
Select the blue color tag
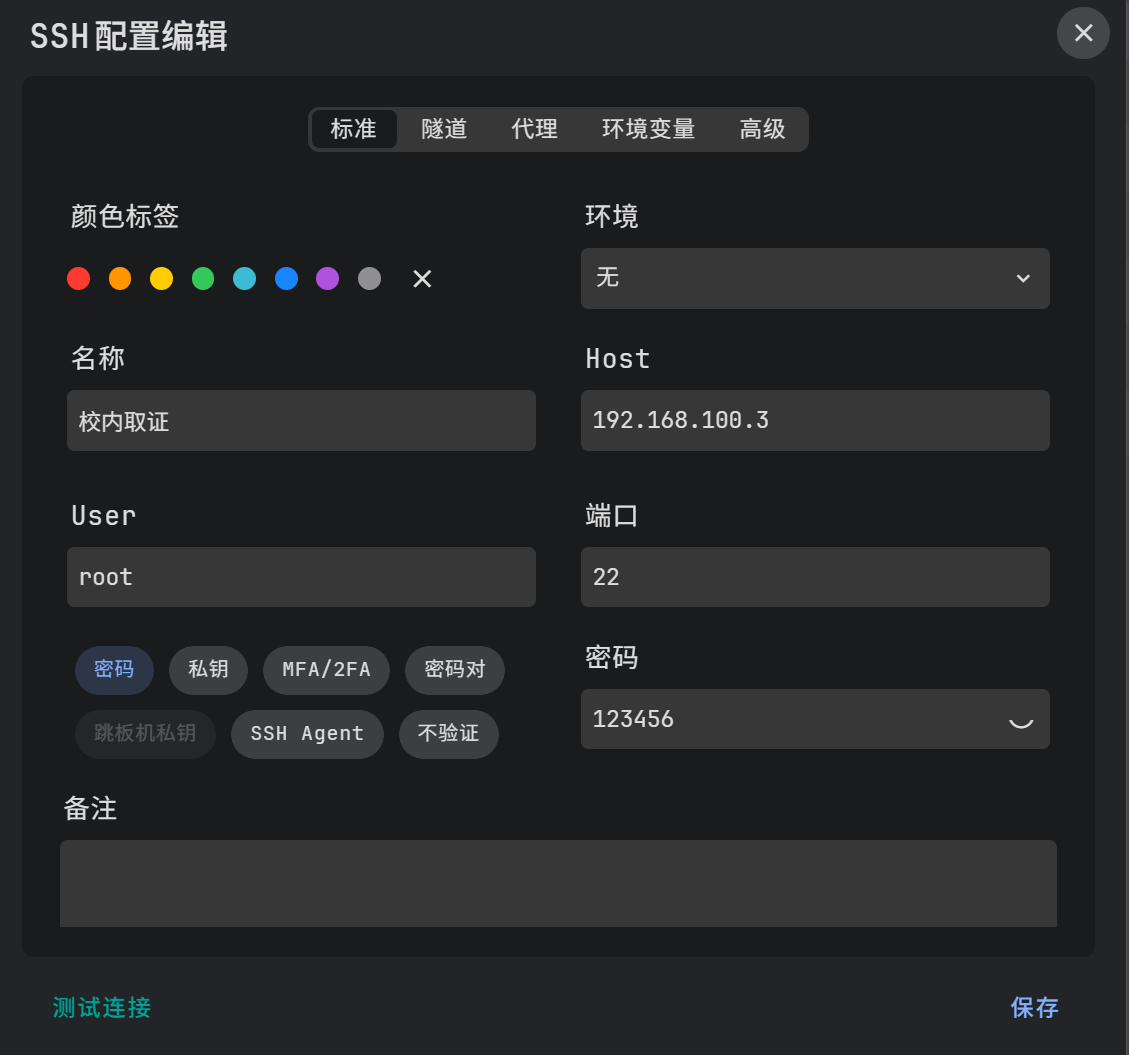(286, 279)
